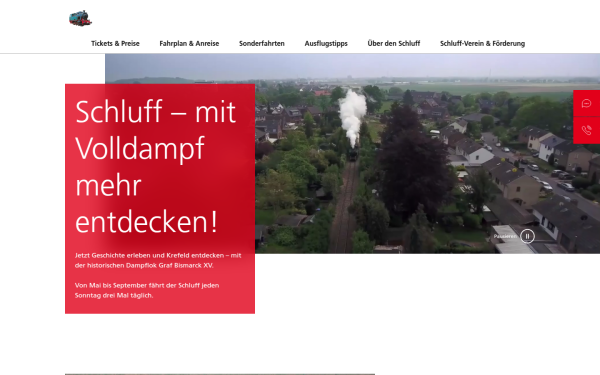
Task: Open Über den Schluff menu
Action: click(x=394, y=44)
